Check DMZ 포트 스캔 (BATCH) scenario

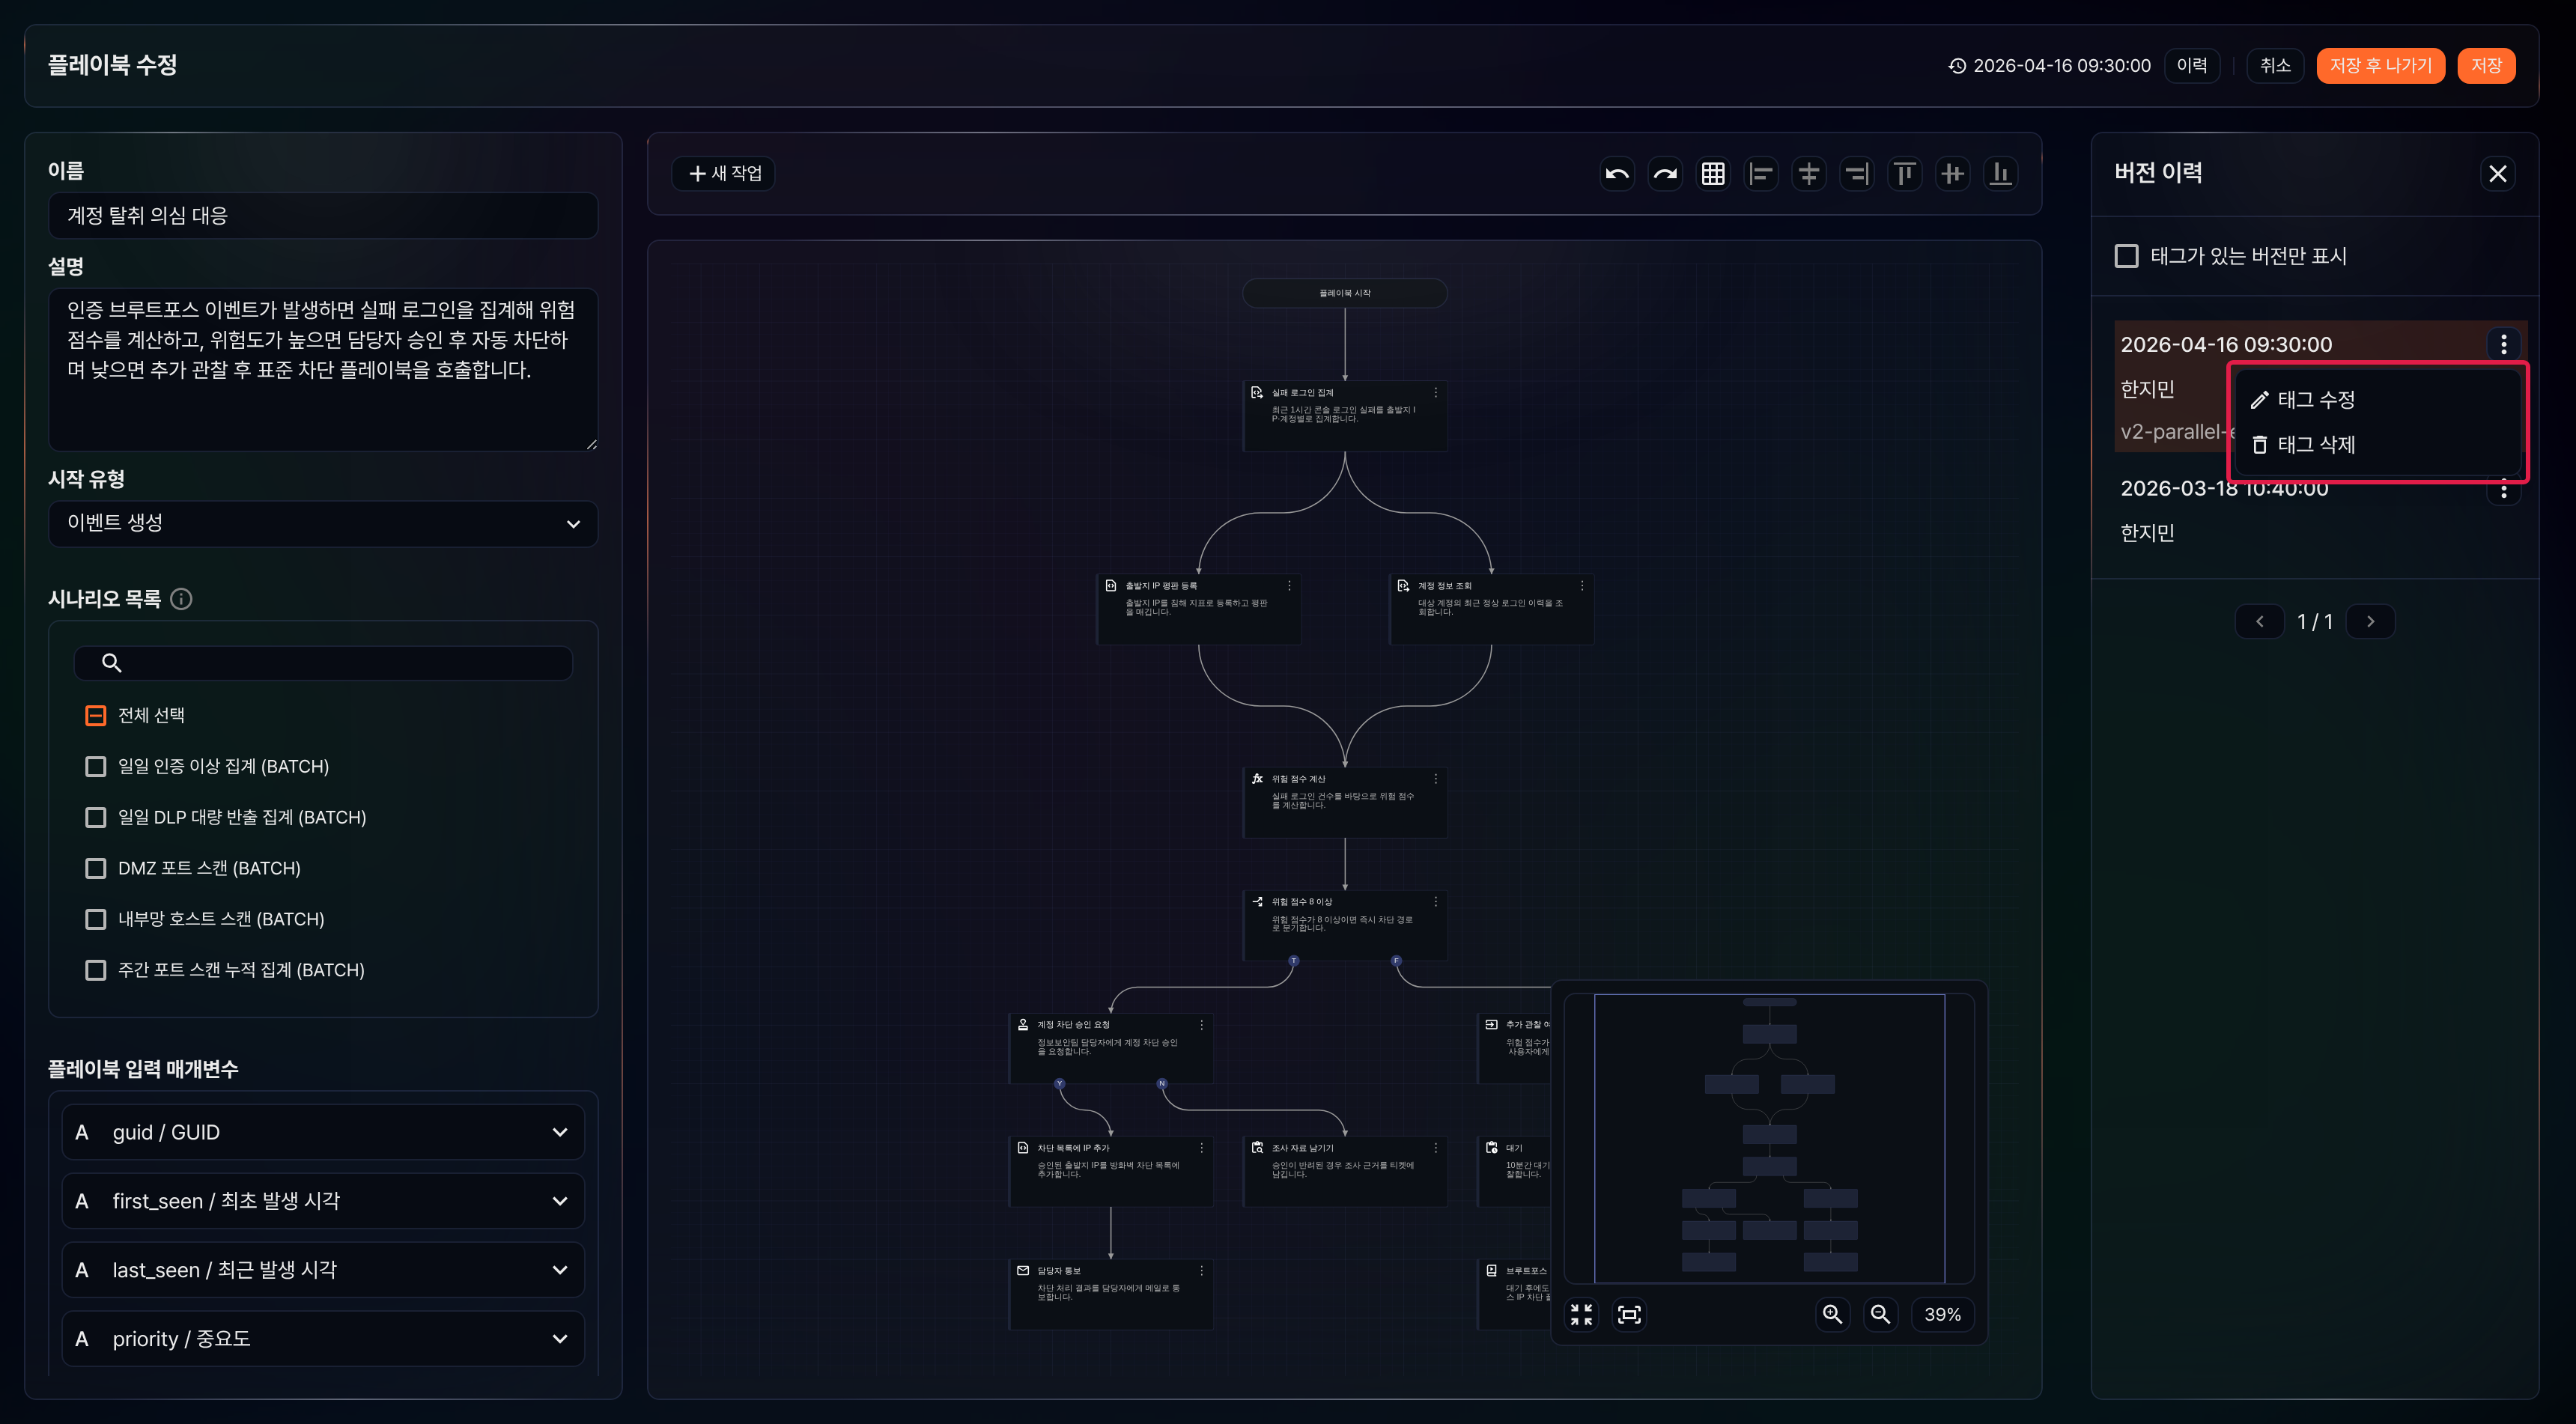coord(96,868)
